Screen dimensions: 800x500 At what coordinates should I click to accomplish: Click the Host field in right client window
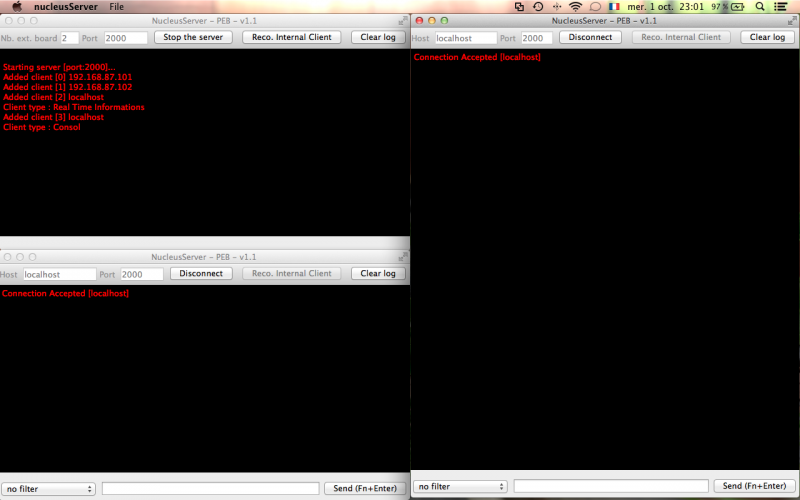[466, 38]
